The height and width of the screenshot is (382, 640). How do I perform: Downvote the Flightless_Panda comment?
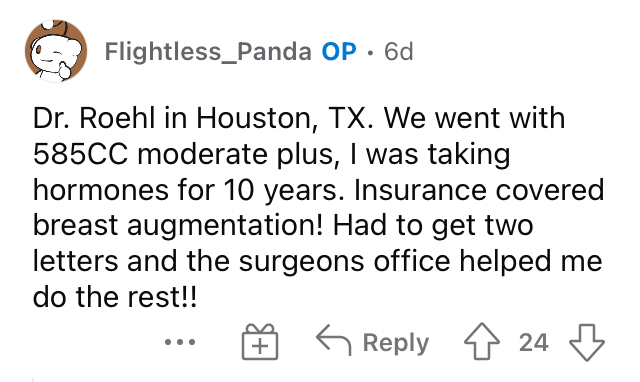point(587,342)
